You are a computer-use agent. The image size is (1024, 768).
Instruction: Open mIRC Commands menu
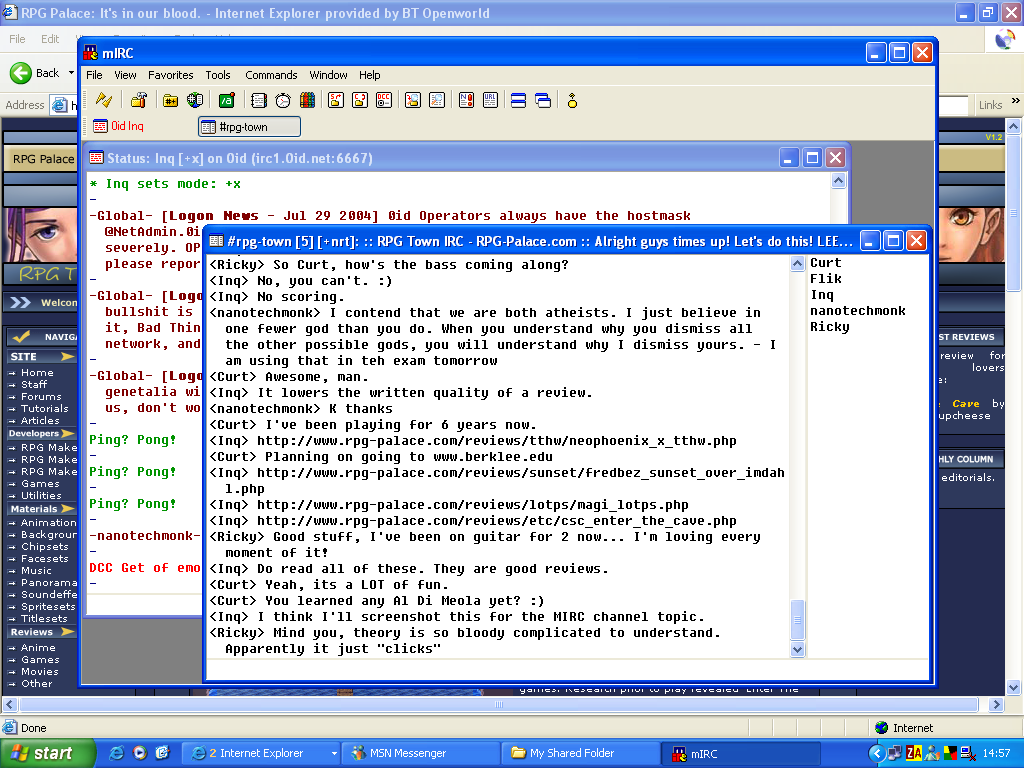[x=271, y=75]
